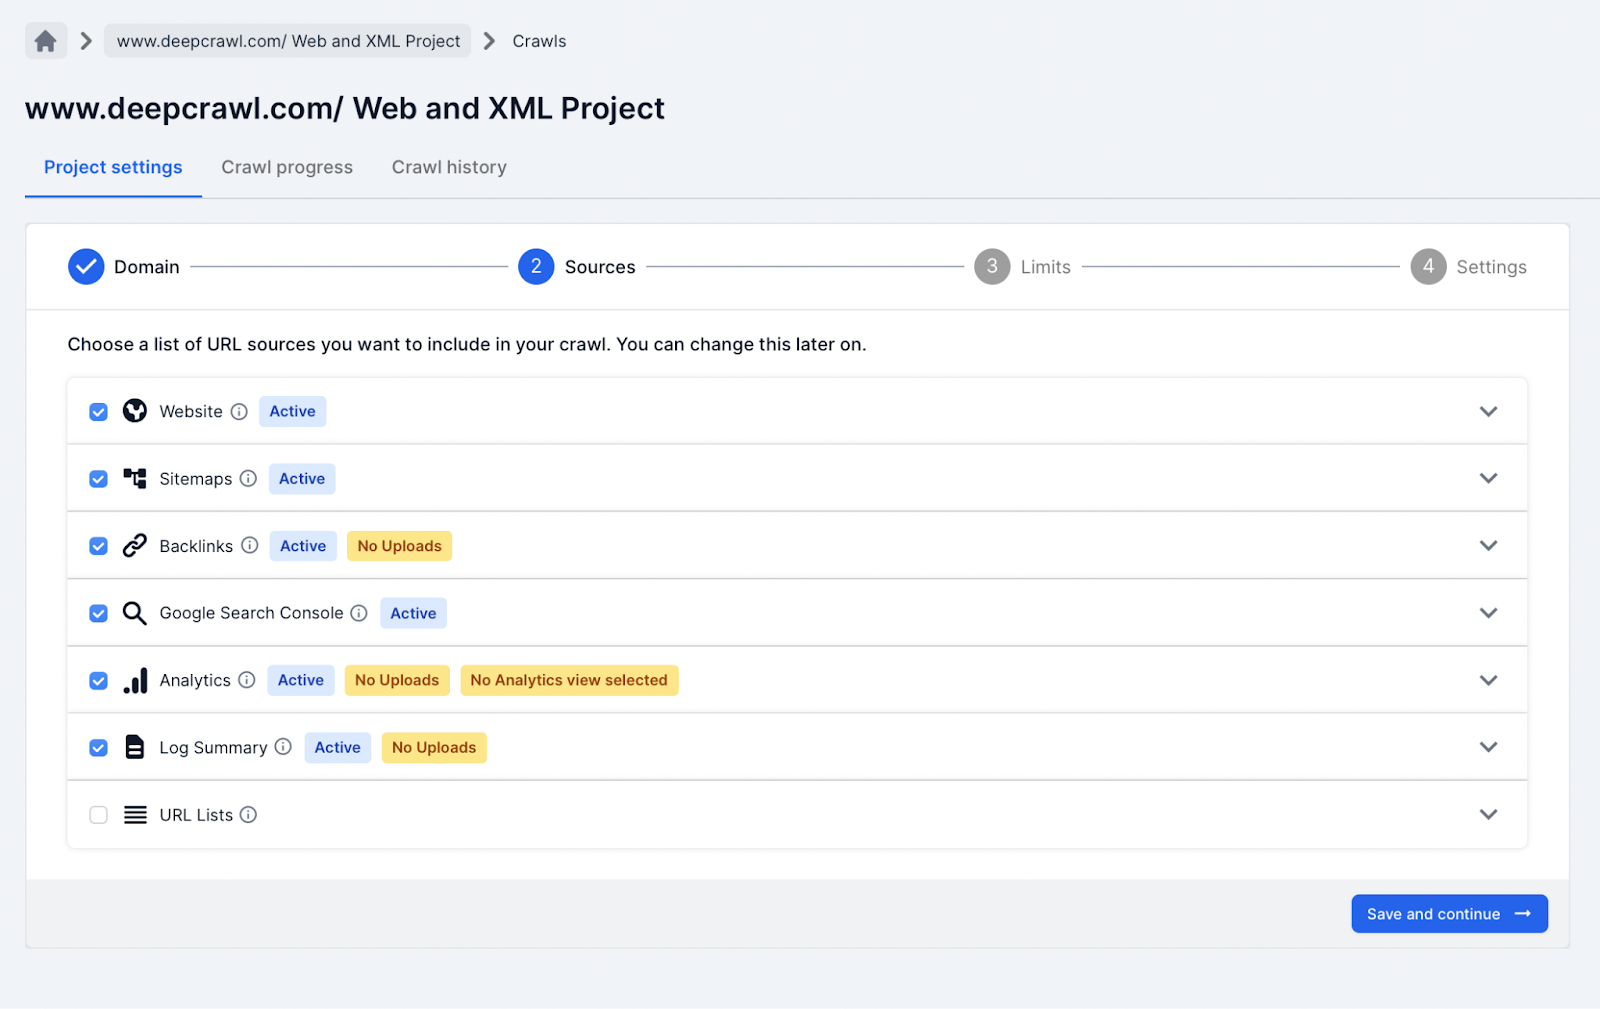
Task: Expand the URL Lists row chevron
Action: click(1488, 815)
